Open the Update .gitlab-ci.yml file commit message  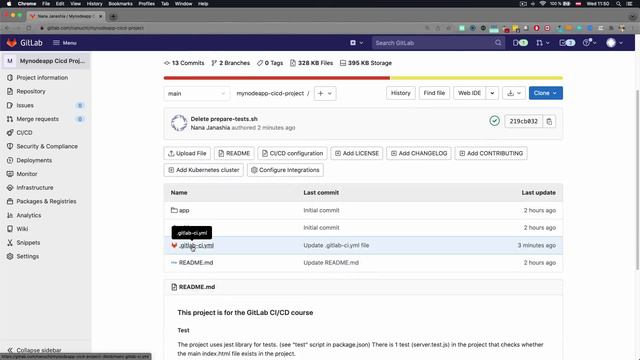(x=336, y=245)
